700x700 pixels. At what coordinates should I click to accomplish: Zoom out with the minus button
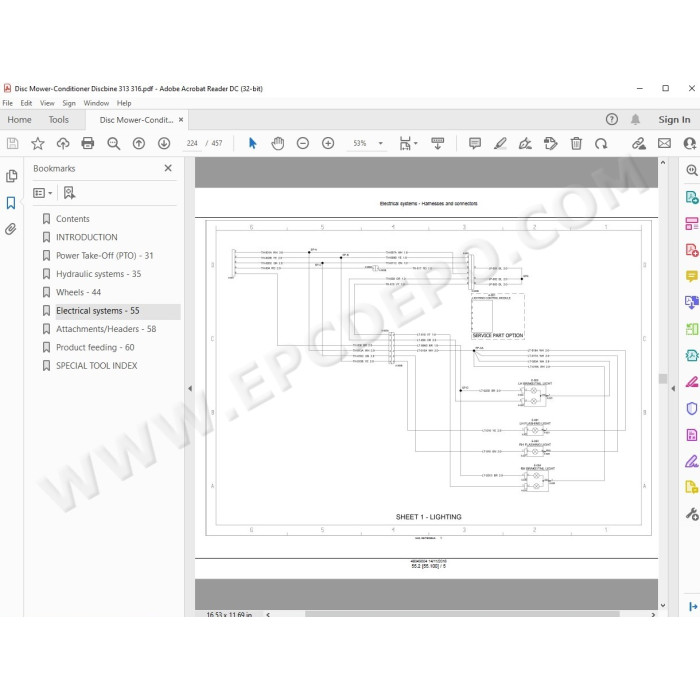(303, 143)
